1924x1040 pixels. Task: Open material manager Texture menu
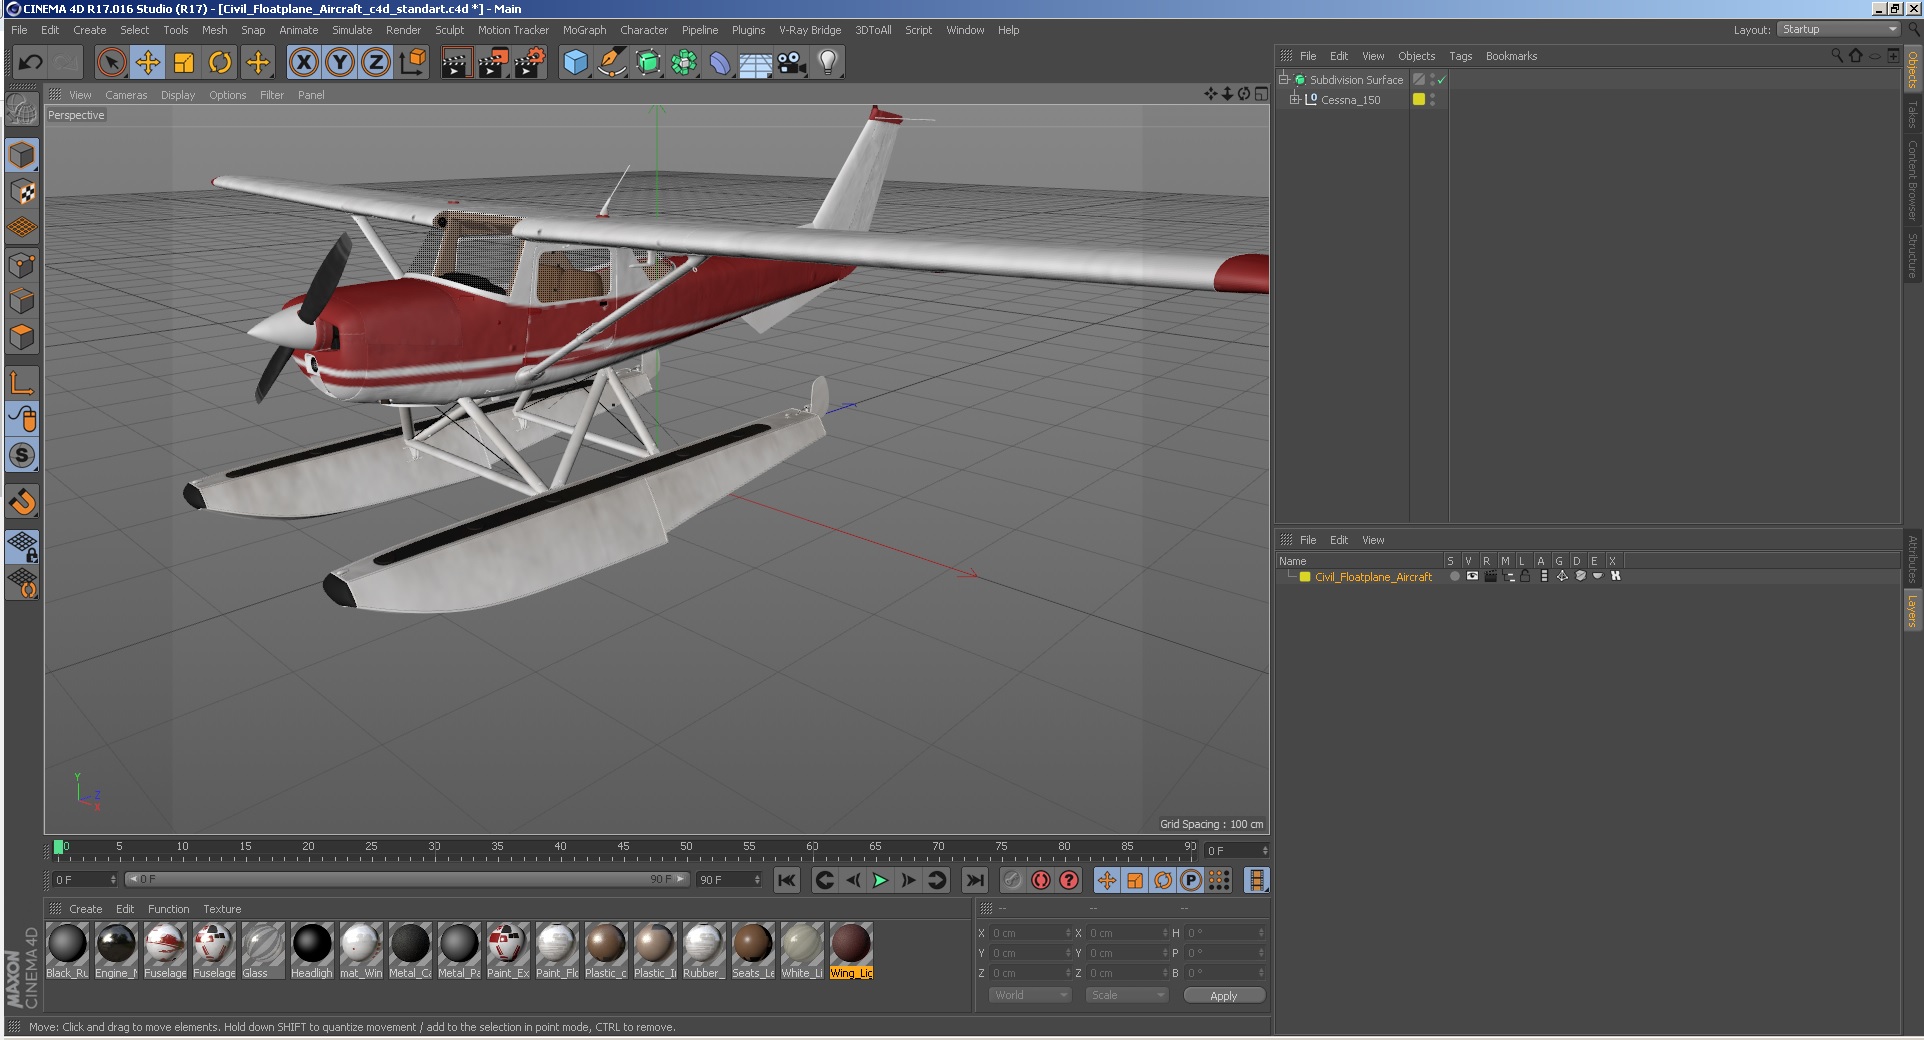click(222, 909)
